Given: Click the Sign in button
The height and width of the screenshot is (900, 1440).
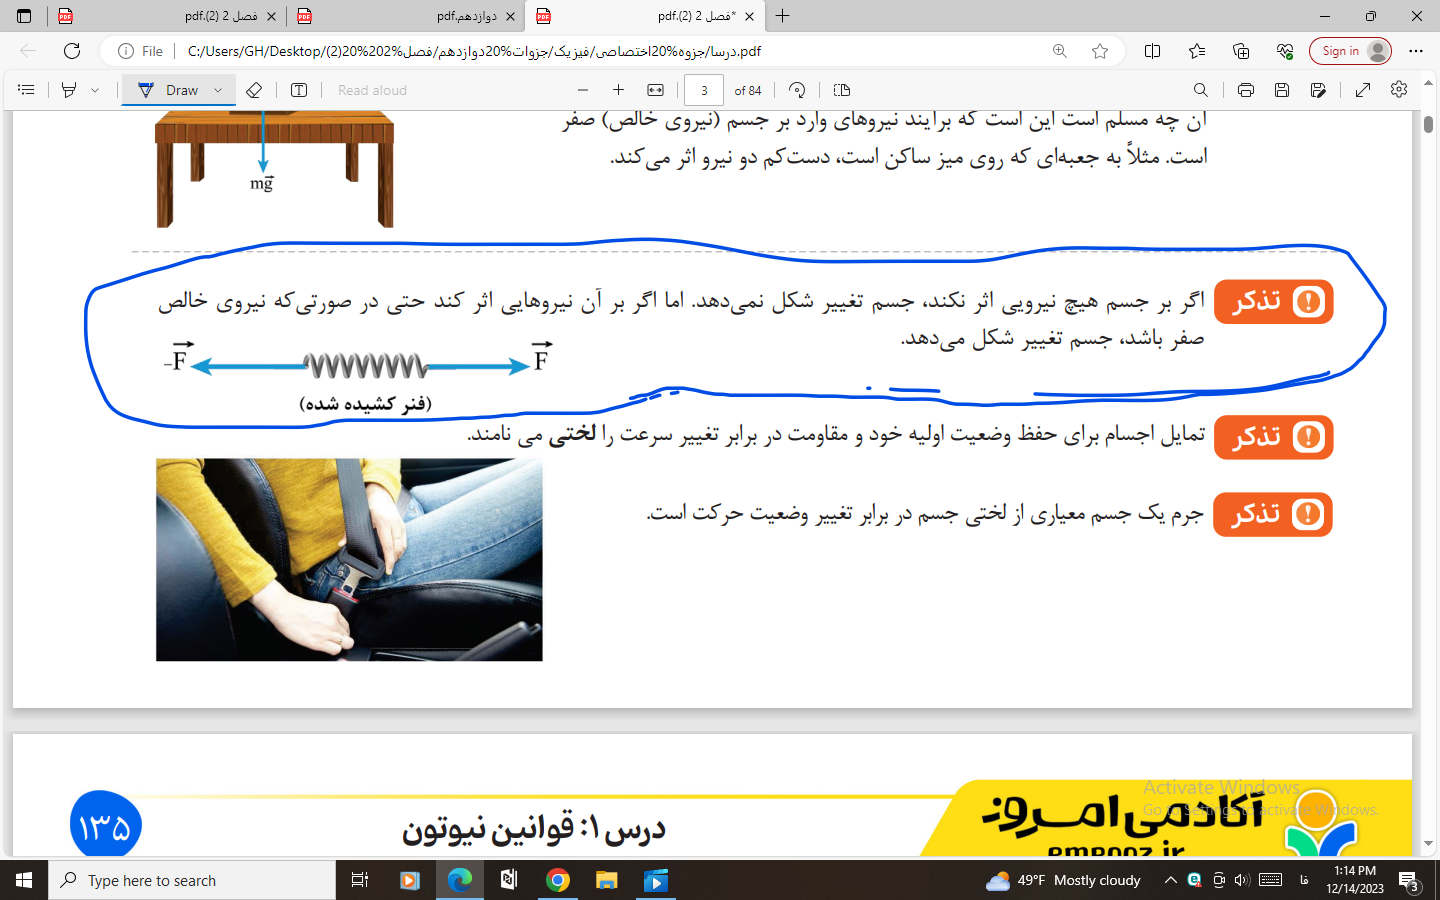Looking at the screenshot, I should click(x=1350, y=51).
